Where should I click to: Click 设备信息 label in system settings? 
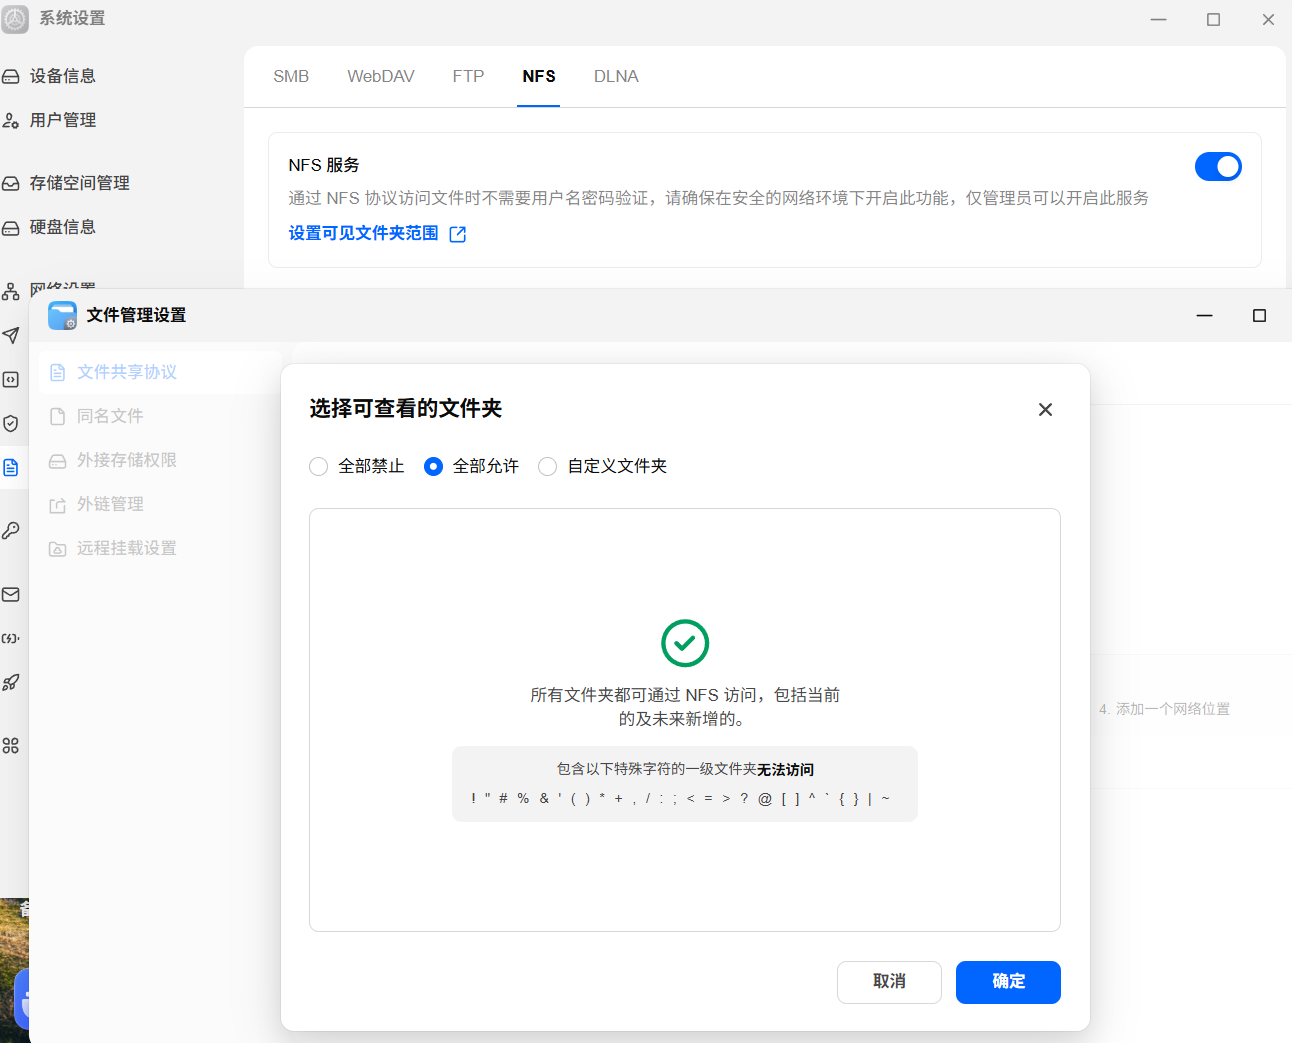(63, 76)
